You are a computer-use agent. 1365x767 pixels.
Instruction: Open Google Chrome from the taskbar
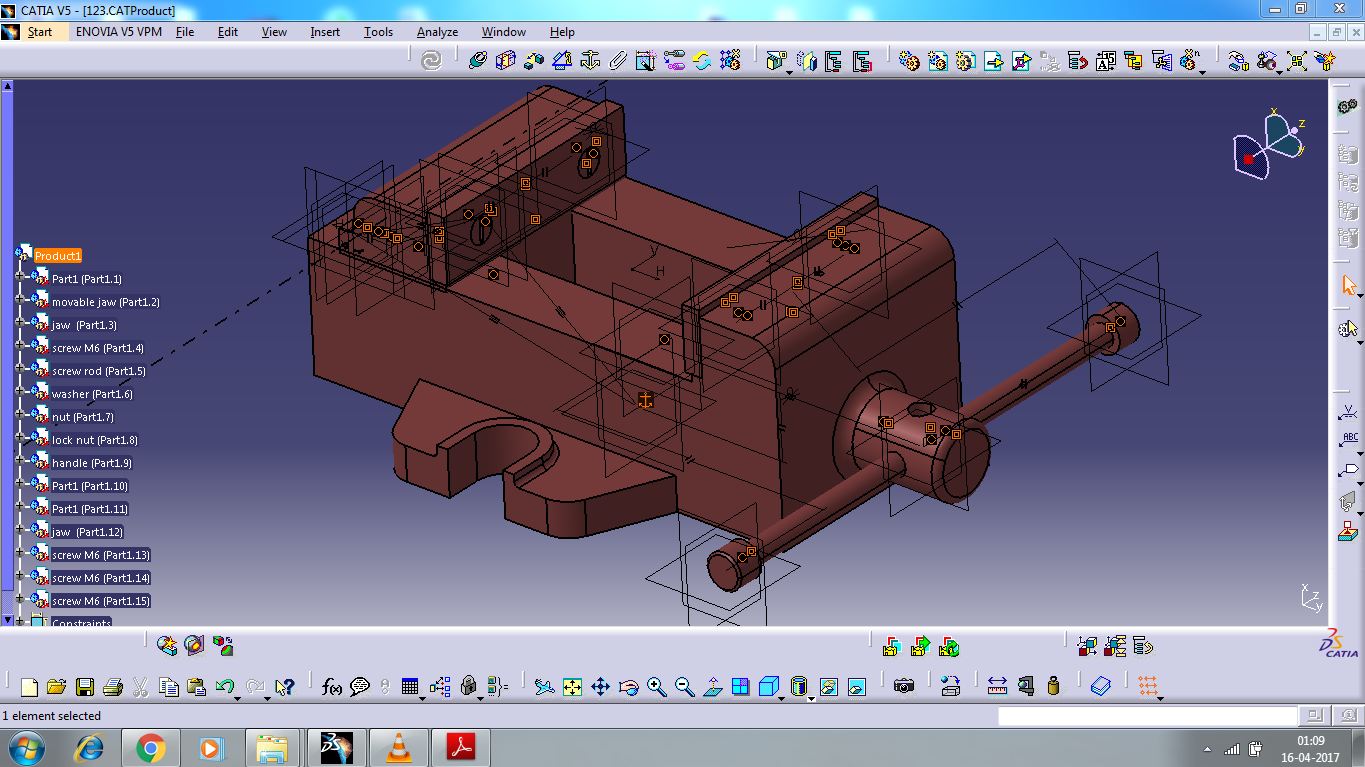pyautogui.click(x=151, y=747)
